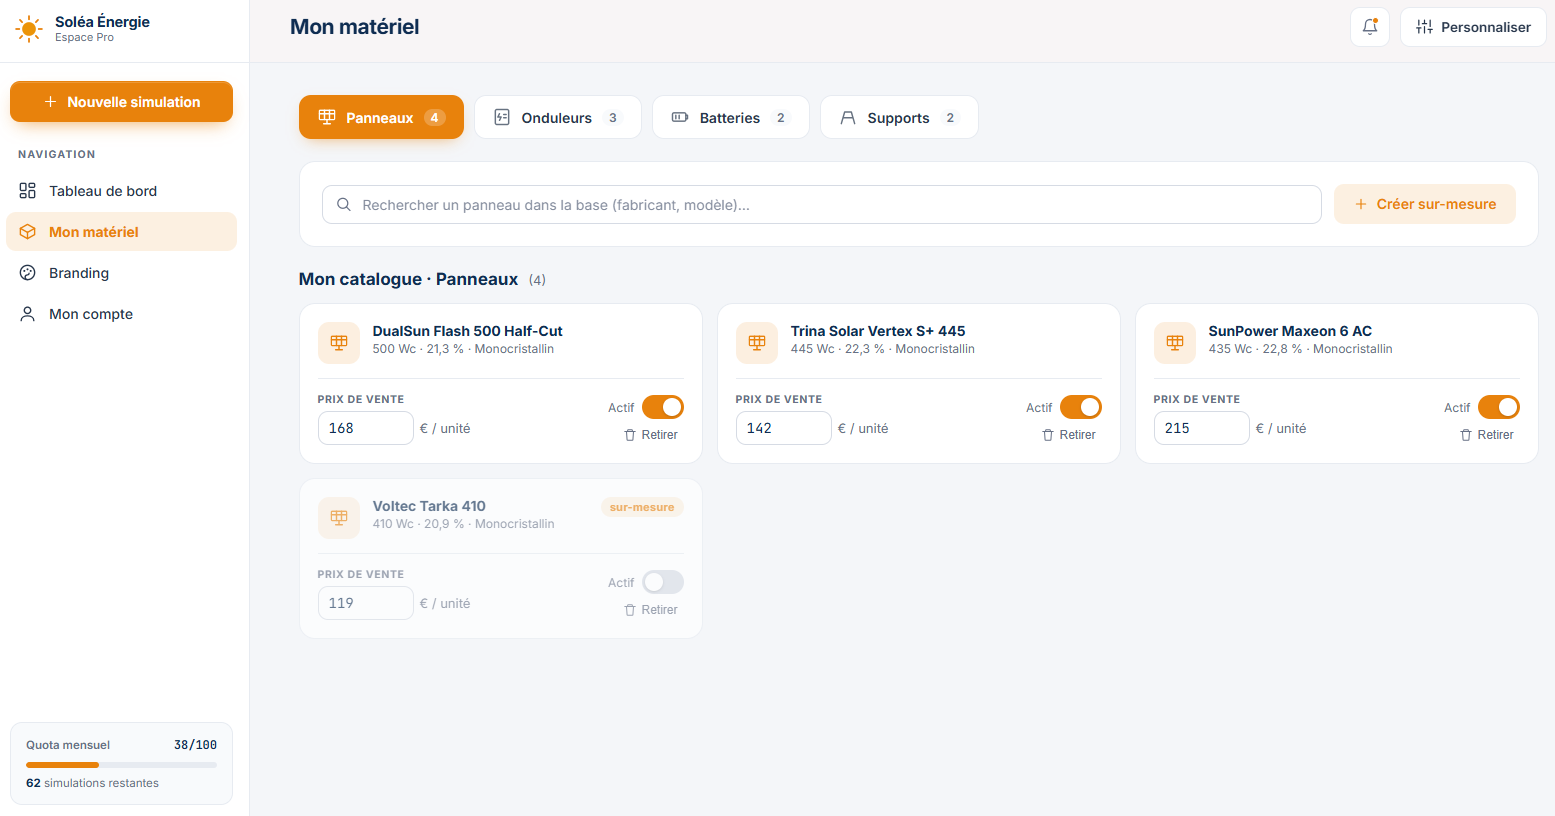Edit the DualSun price field showing 168
1555x816 pixels.
click(366, 428)
